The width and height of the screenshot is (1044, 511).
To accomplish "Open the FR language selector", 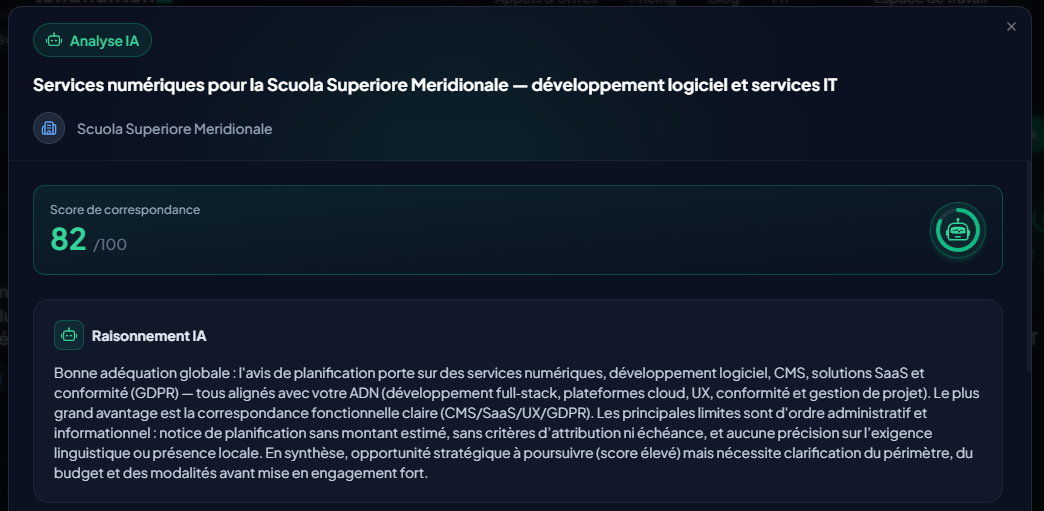I will (x=781, y=2).
